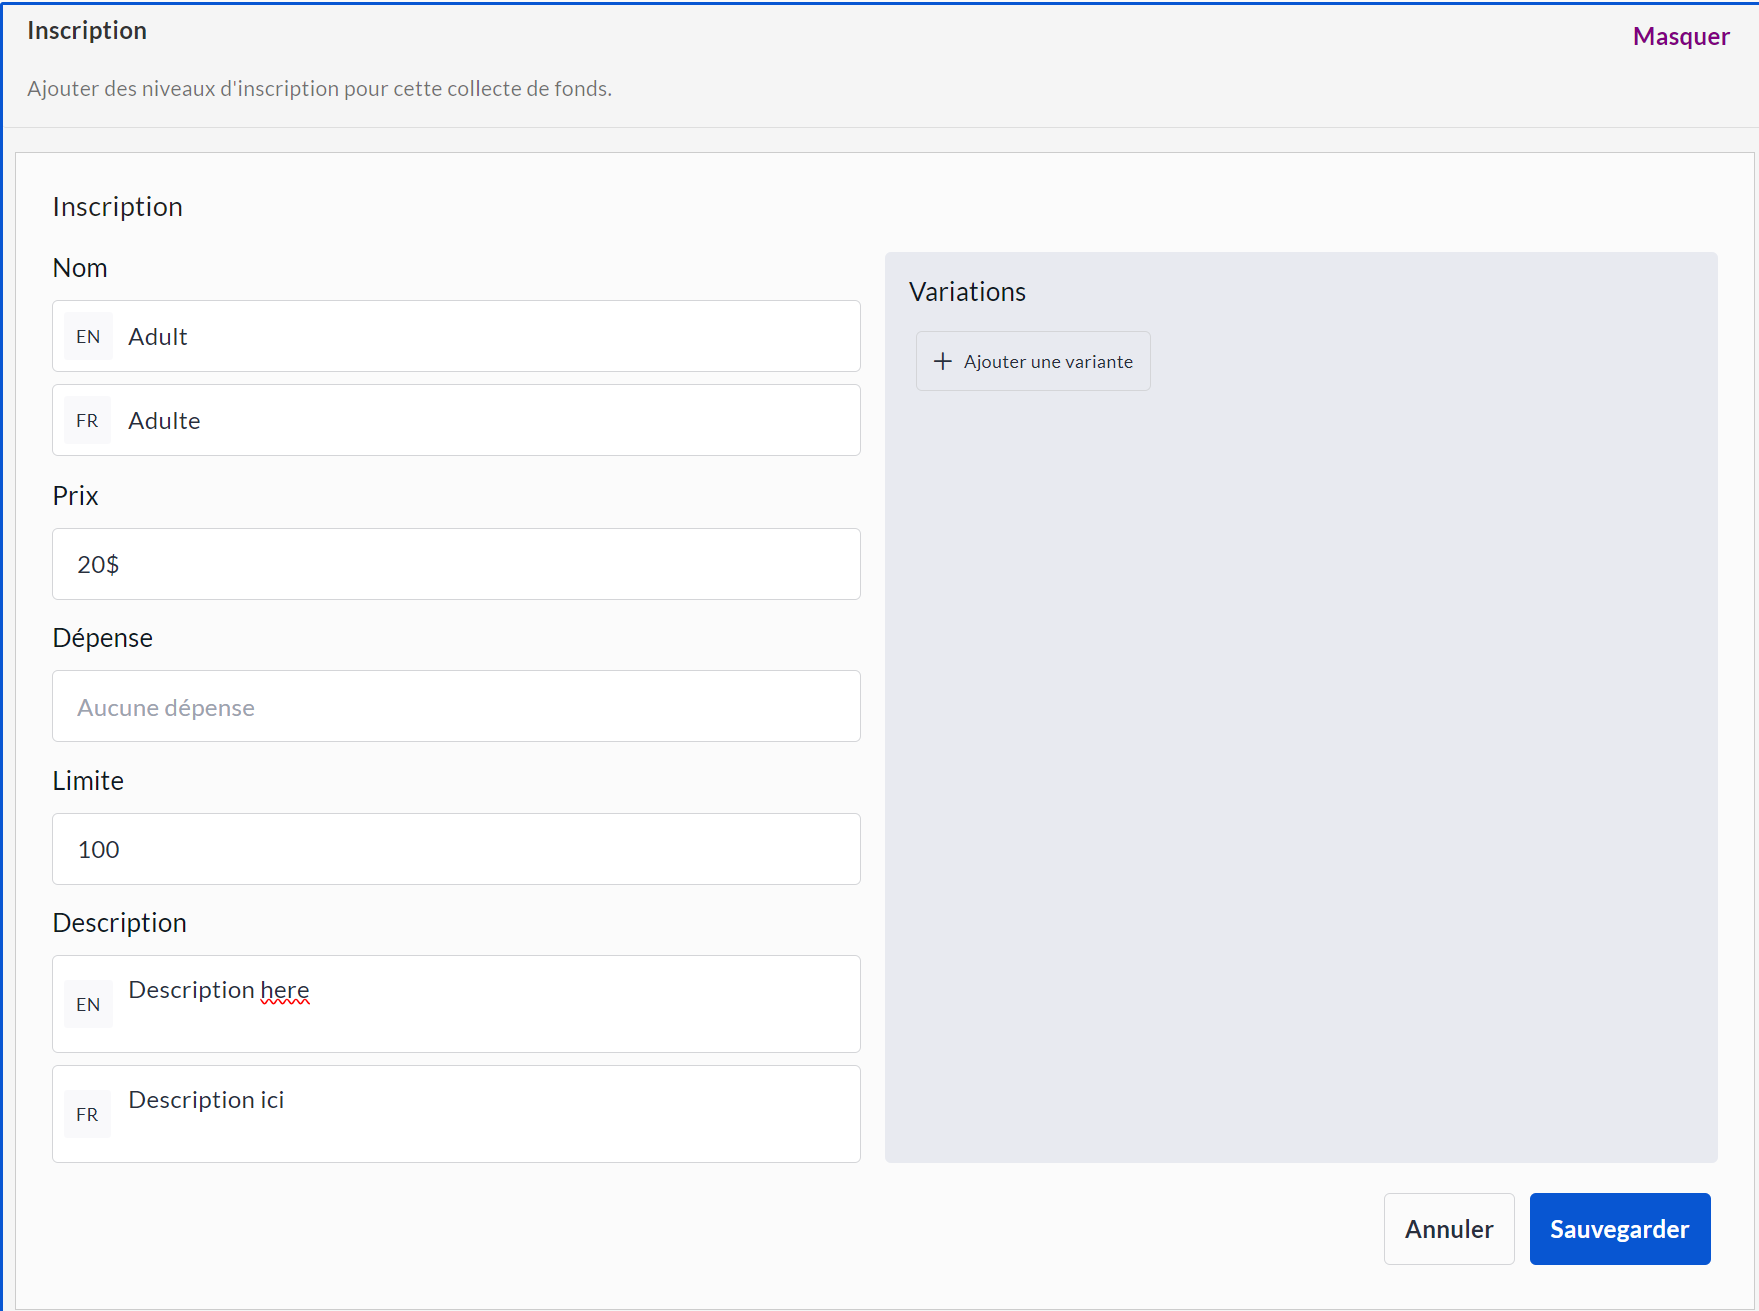Click into the Limite field showing 100
The height and width of the screenshot is (1311, 1759).
[x=456, y=850]
